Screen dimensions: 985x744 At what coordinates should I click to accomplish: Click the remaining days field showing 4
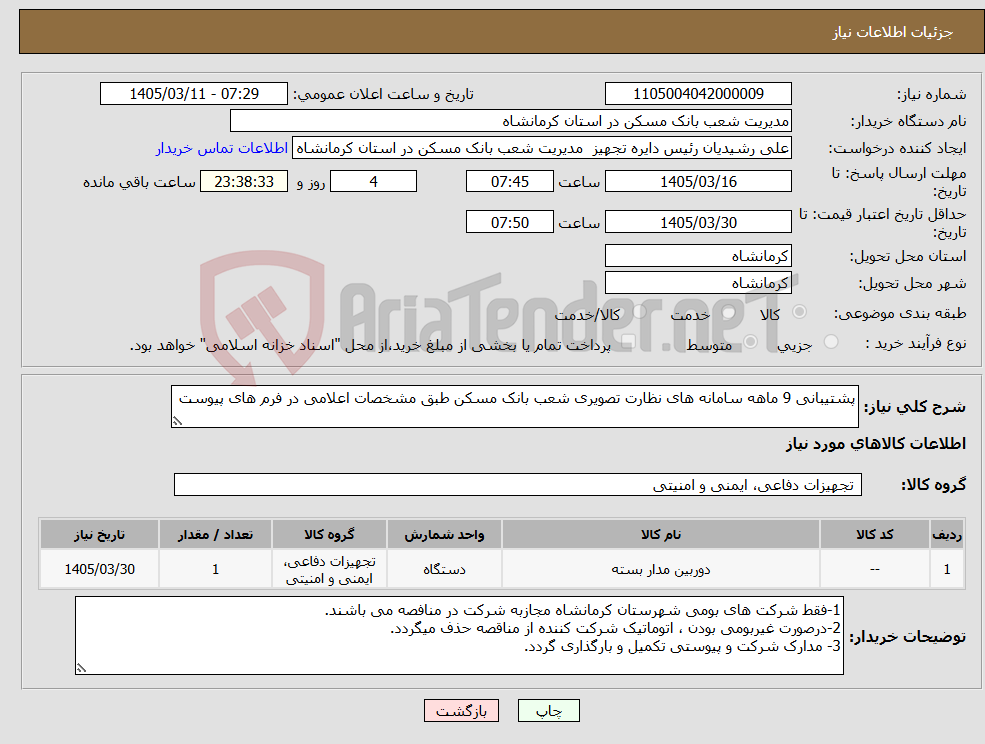tap(373, 182)
